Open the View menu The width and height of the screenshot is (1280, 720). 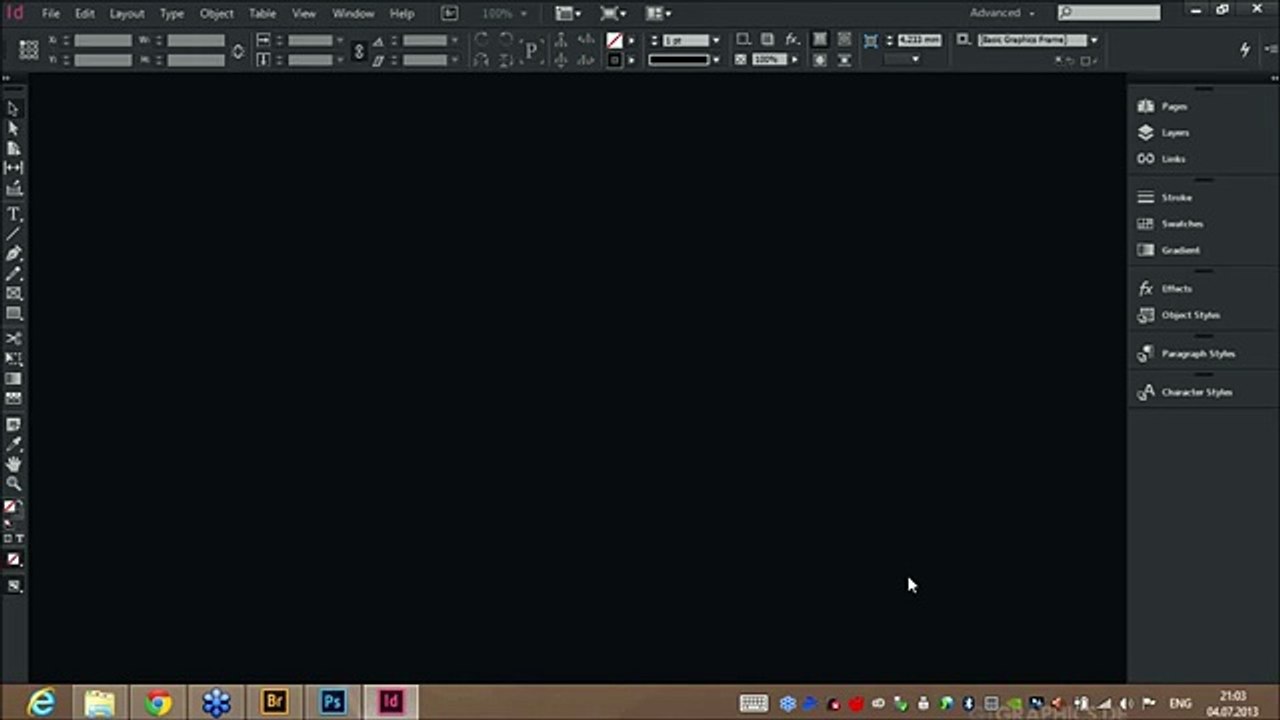click(x=304, y=14)
